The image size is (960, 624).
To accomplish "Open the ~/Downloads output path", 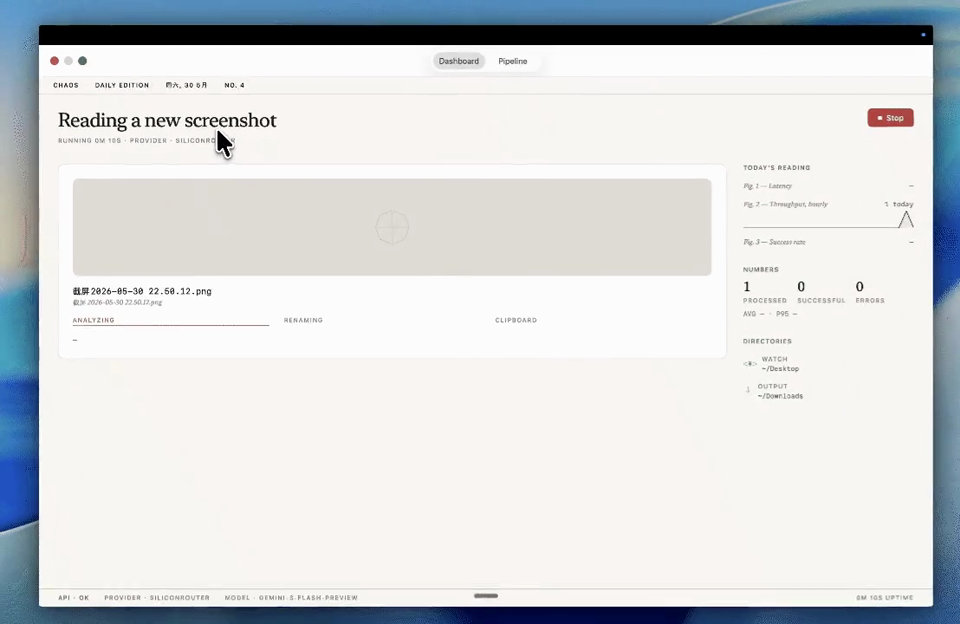I will coord(780,396).
